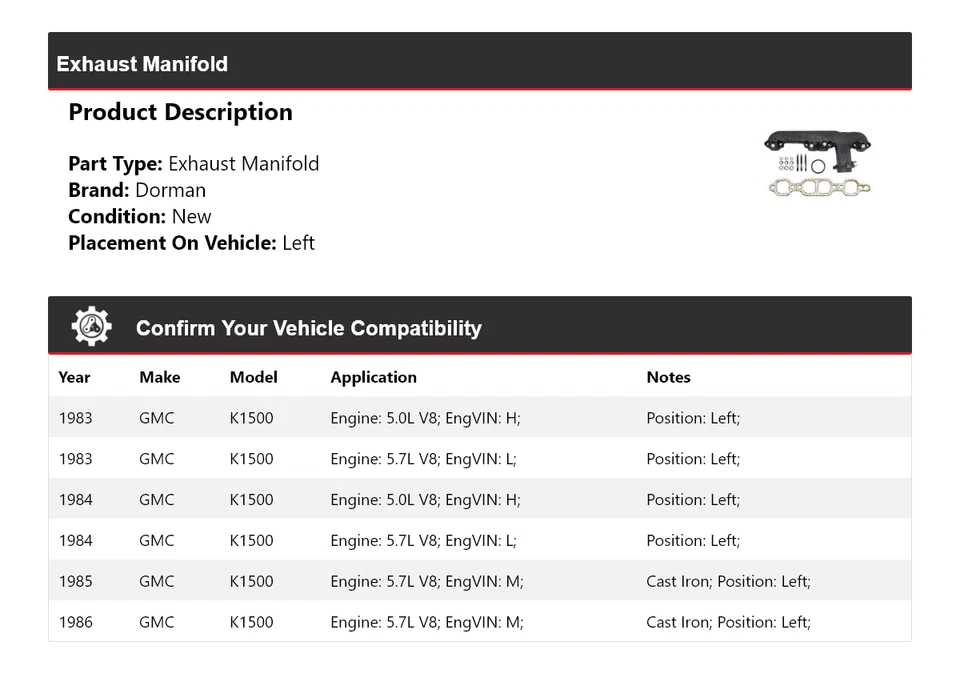Select the Make column header
The width and height of the screenshot is (960, 674).
coord(160,377)
